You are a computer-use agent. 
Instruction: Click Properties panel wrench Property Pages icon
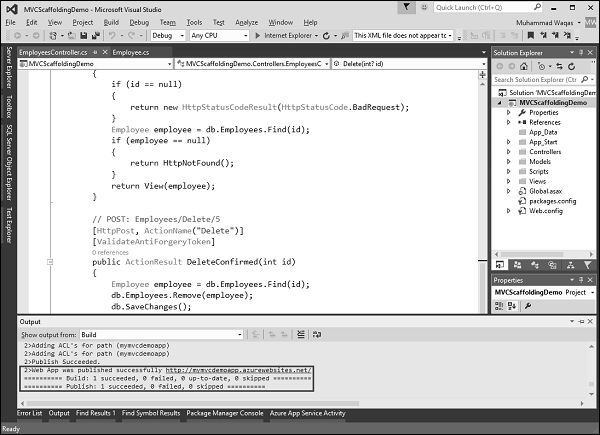tap(528, 306)
